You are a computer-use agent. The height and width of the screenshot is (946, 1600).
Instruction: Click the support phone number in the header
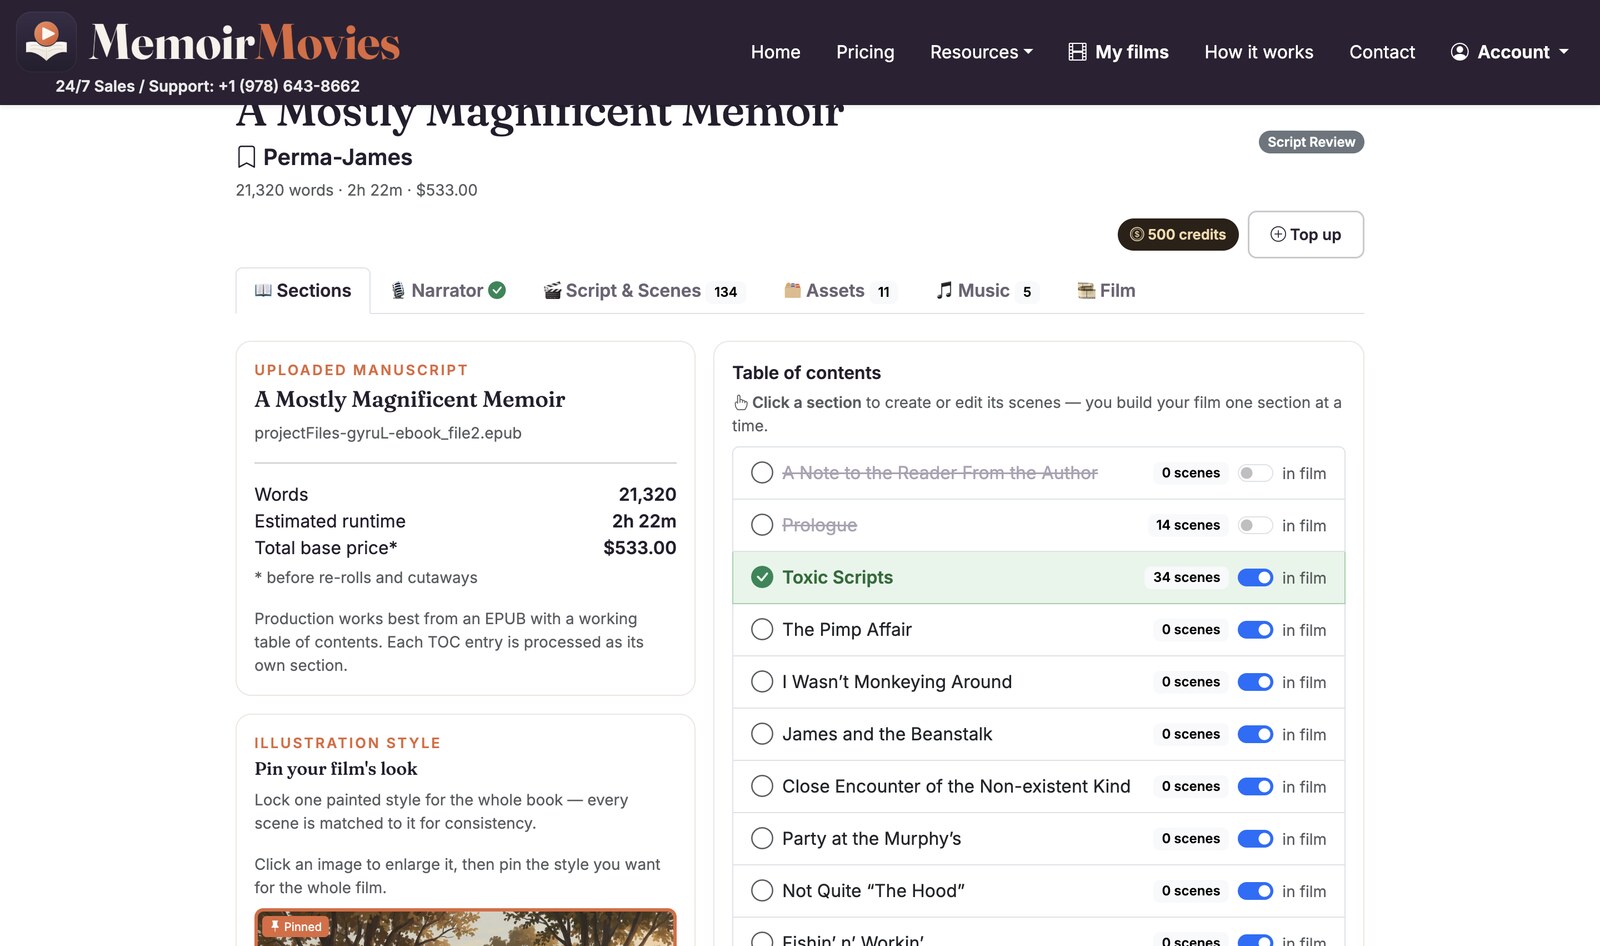pos(289,86)
